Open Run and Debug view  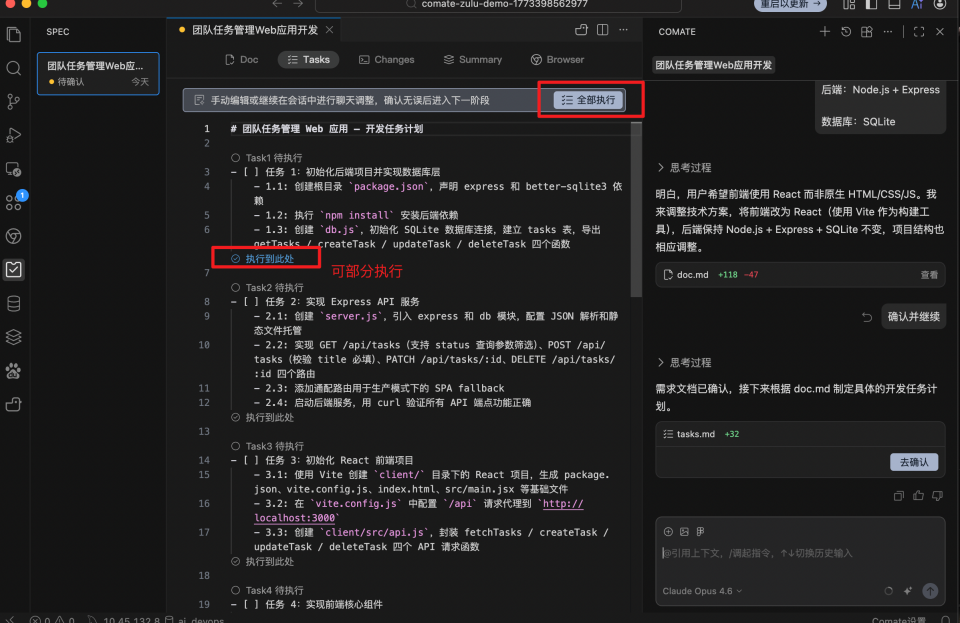coord(13,135)
